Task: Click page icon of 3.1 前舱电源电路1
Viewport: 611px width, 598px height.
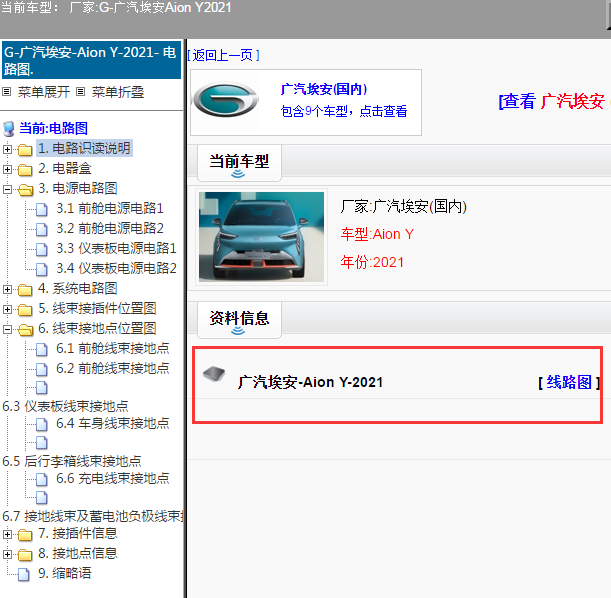Action: pos(42,209)
